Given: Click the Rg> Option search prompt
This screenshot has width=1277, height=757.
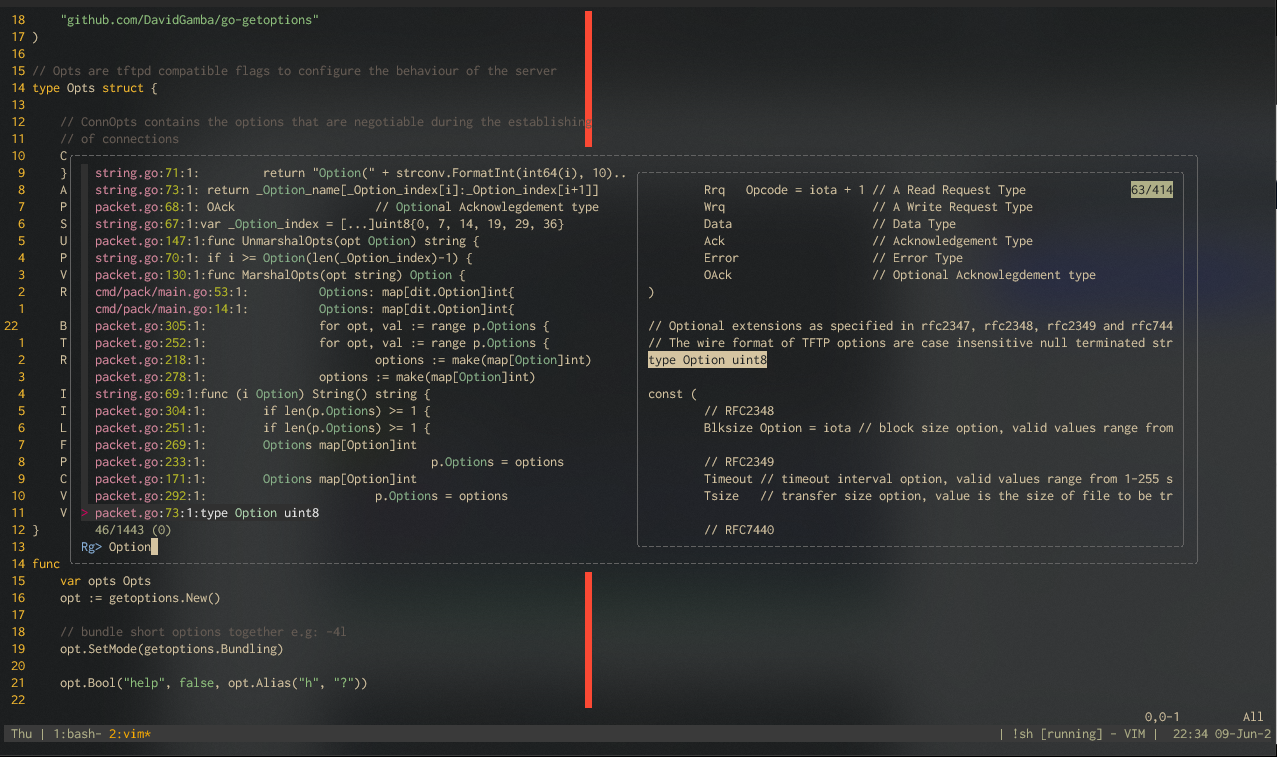Looking at the screenshot, I should [116, 547].
